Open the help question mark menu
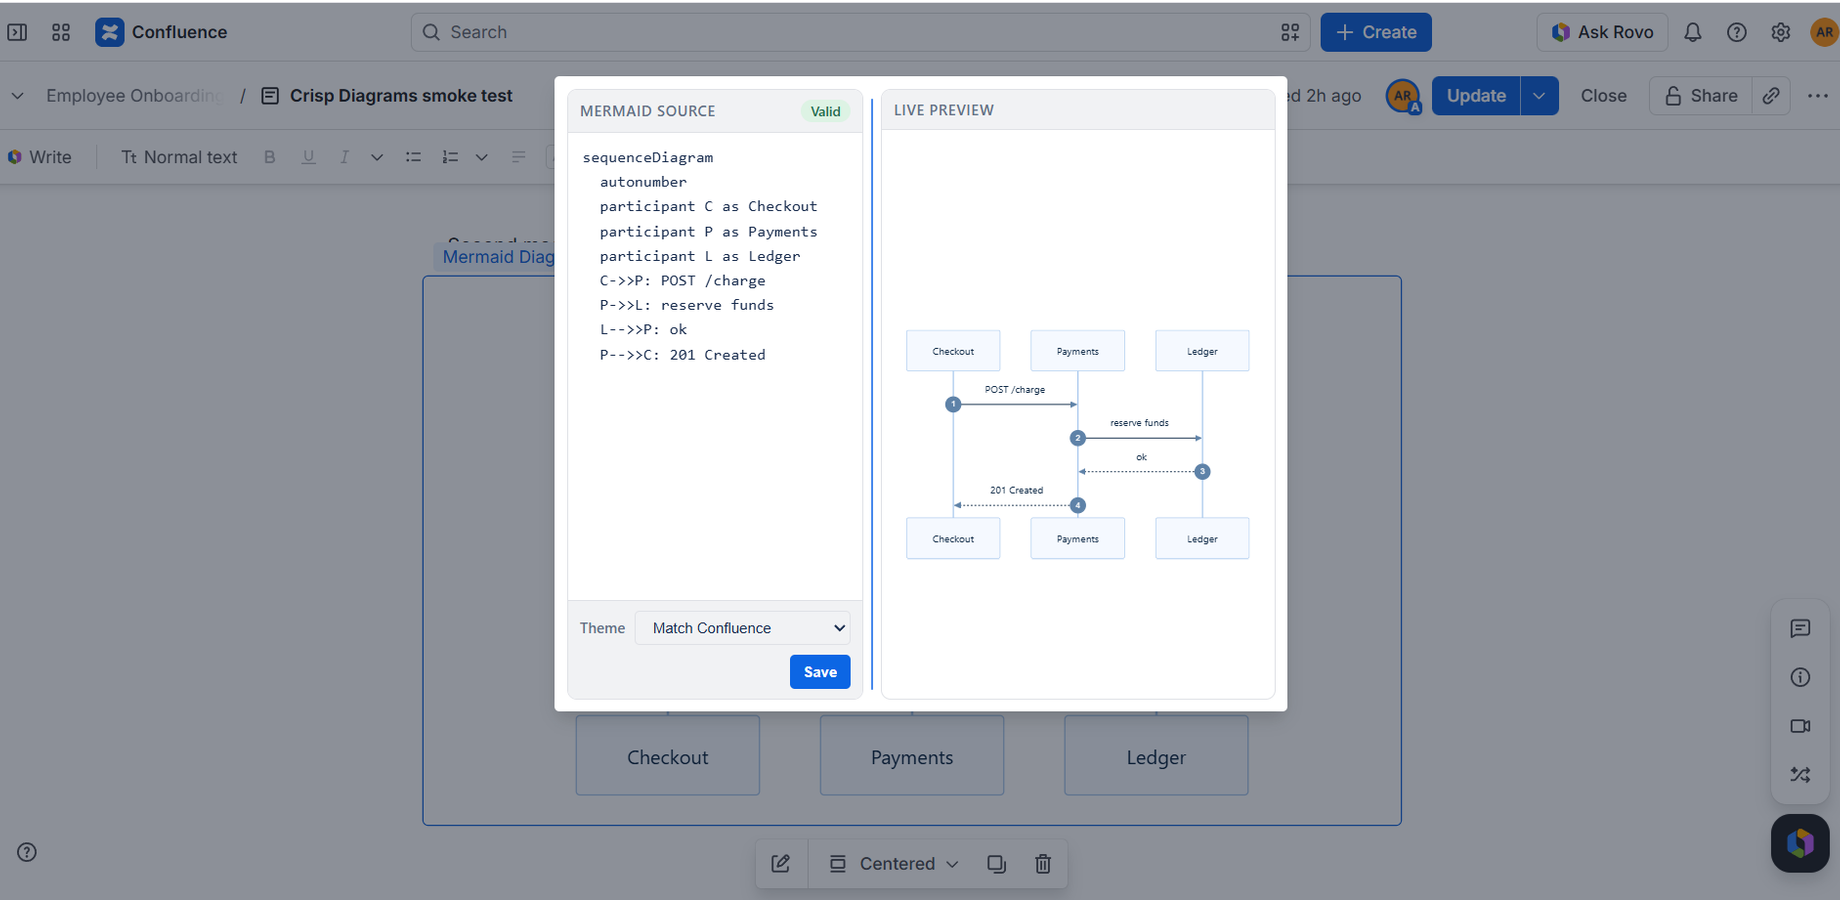Image resolution: width=1840 pixels, height=900 pixels. pos(1737,32)
